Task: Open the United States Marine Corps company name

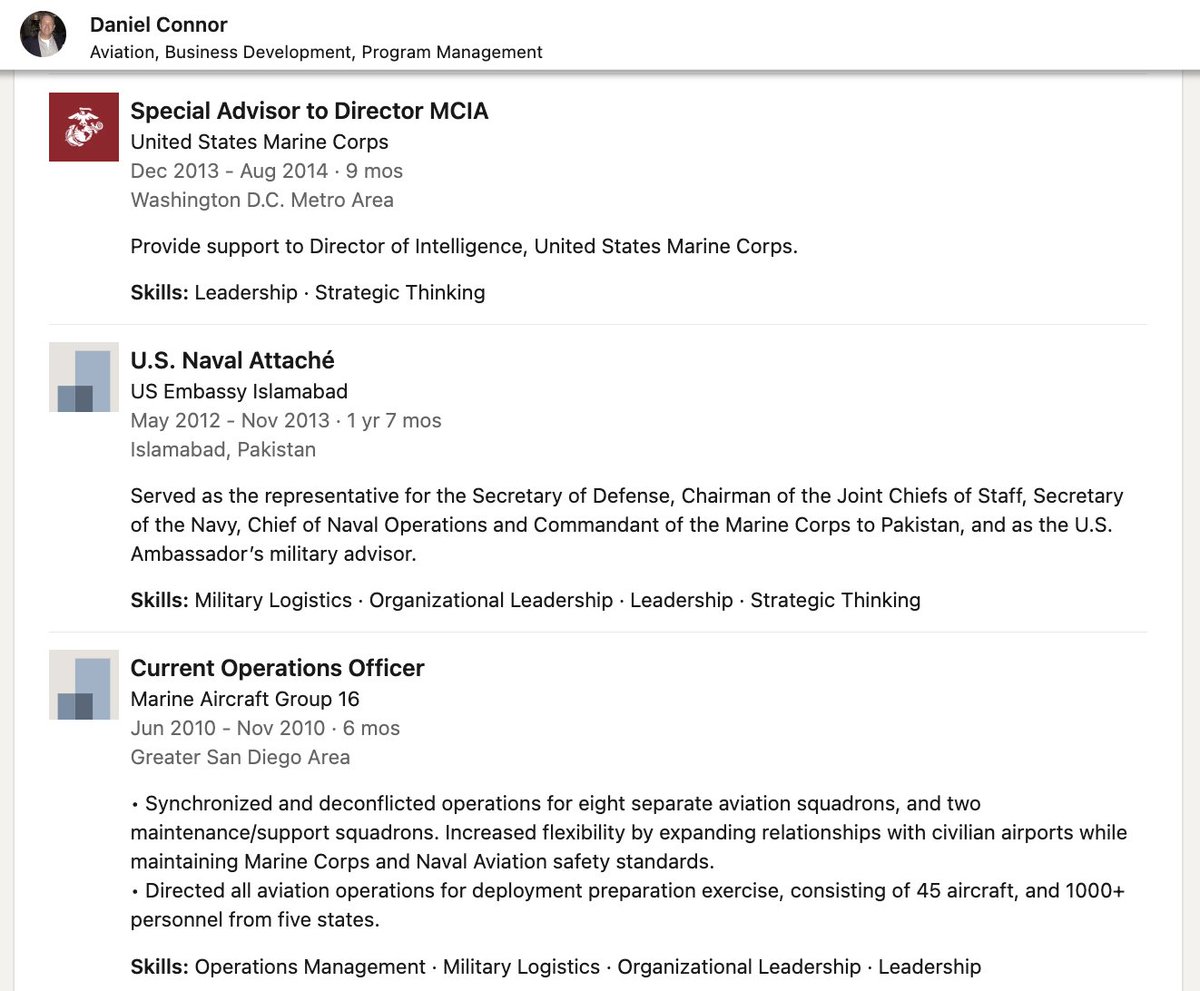Action: 259,142
